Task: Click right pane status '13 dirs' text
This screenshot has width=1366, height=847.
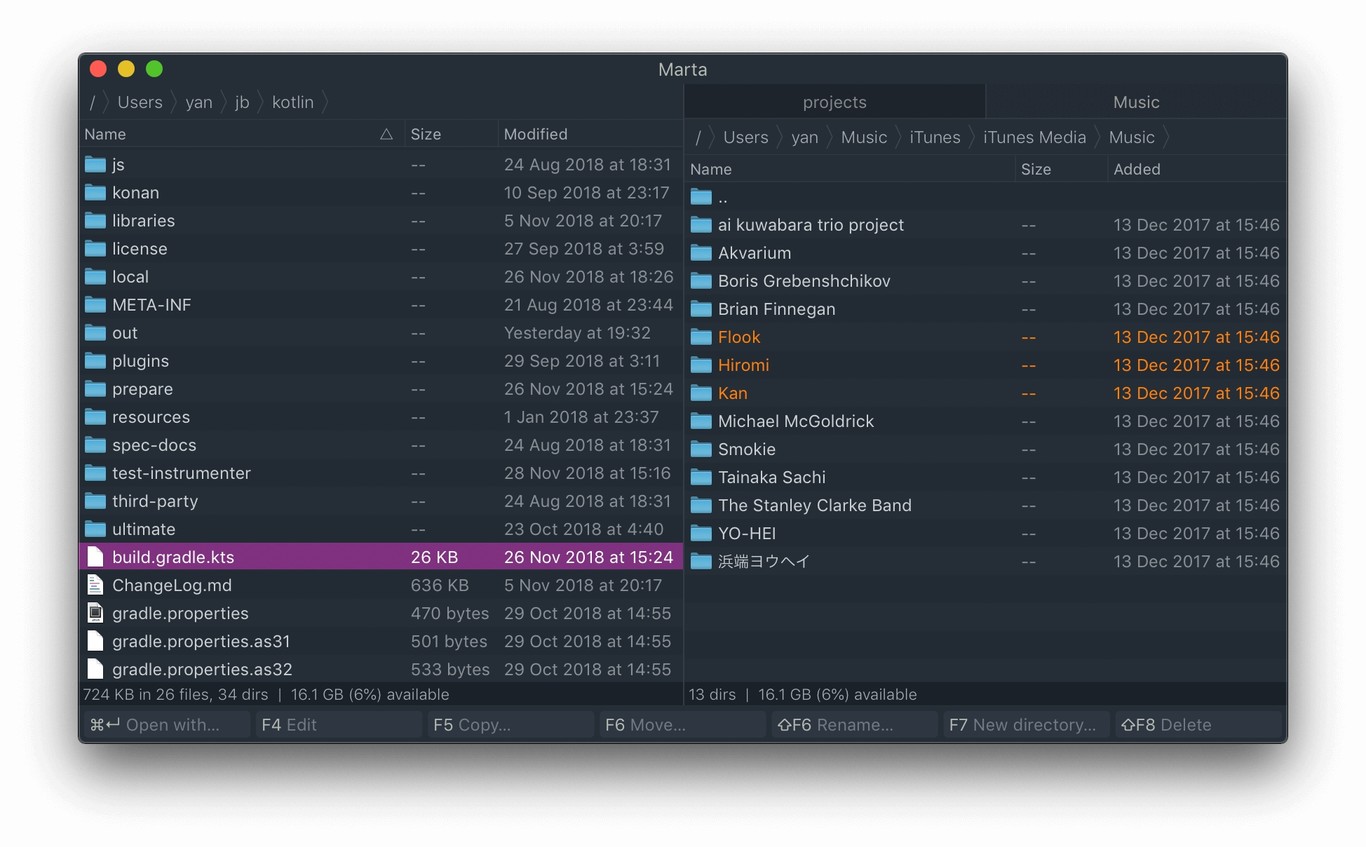Action: (x=712, y=694)
